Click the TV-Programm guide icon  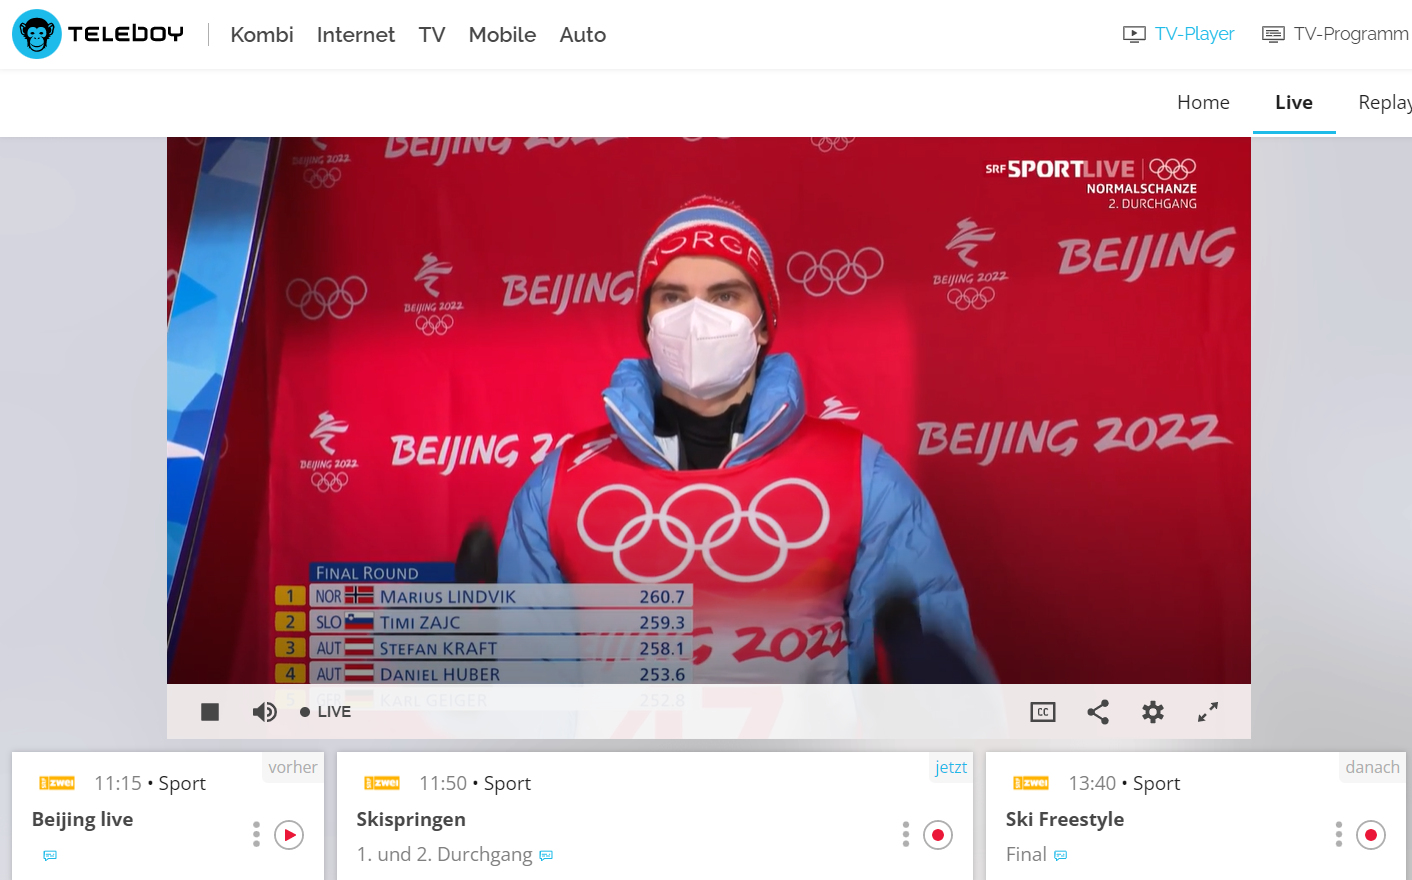click(x=1273, y=34)
